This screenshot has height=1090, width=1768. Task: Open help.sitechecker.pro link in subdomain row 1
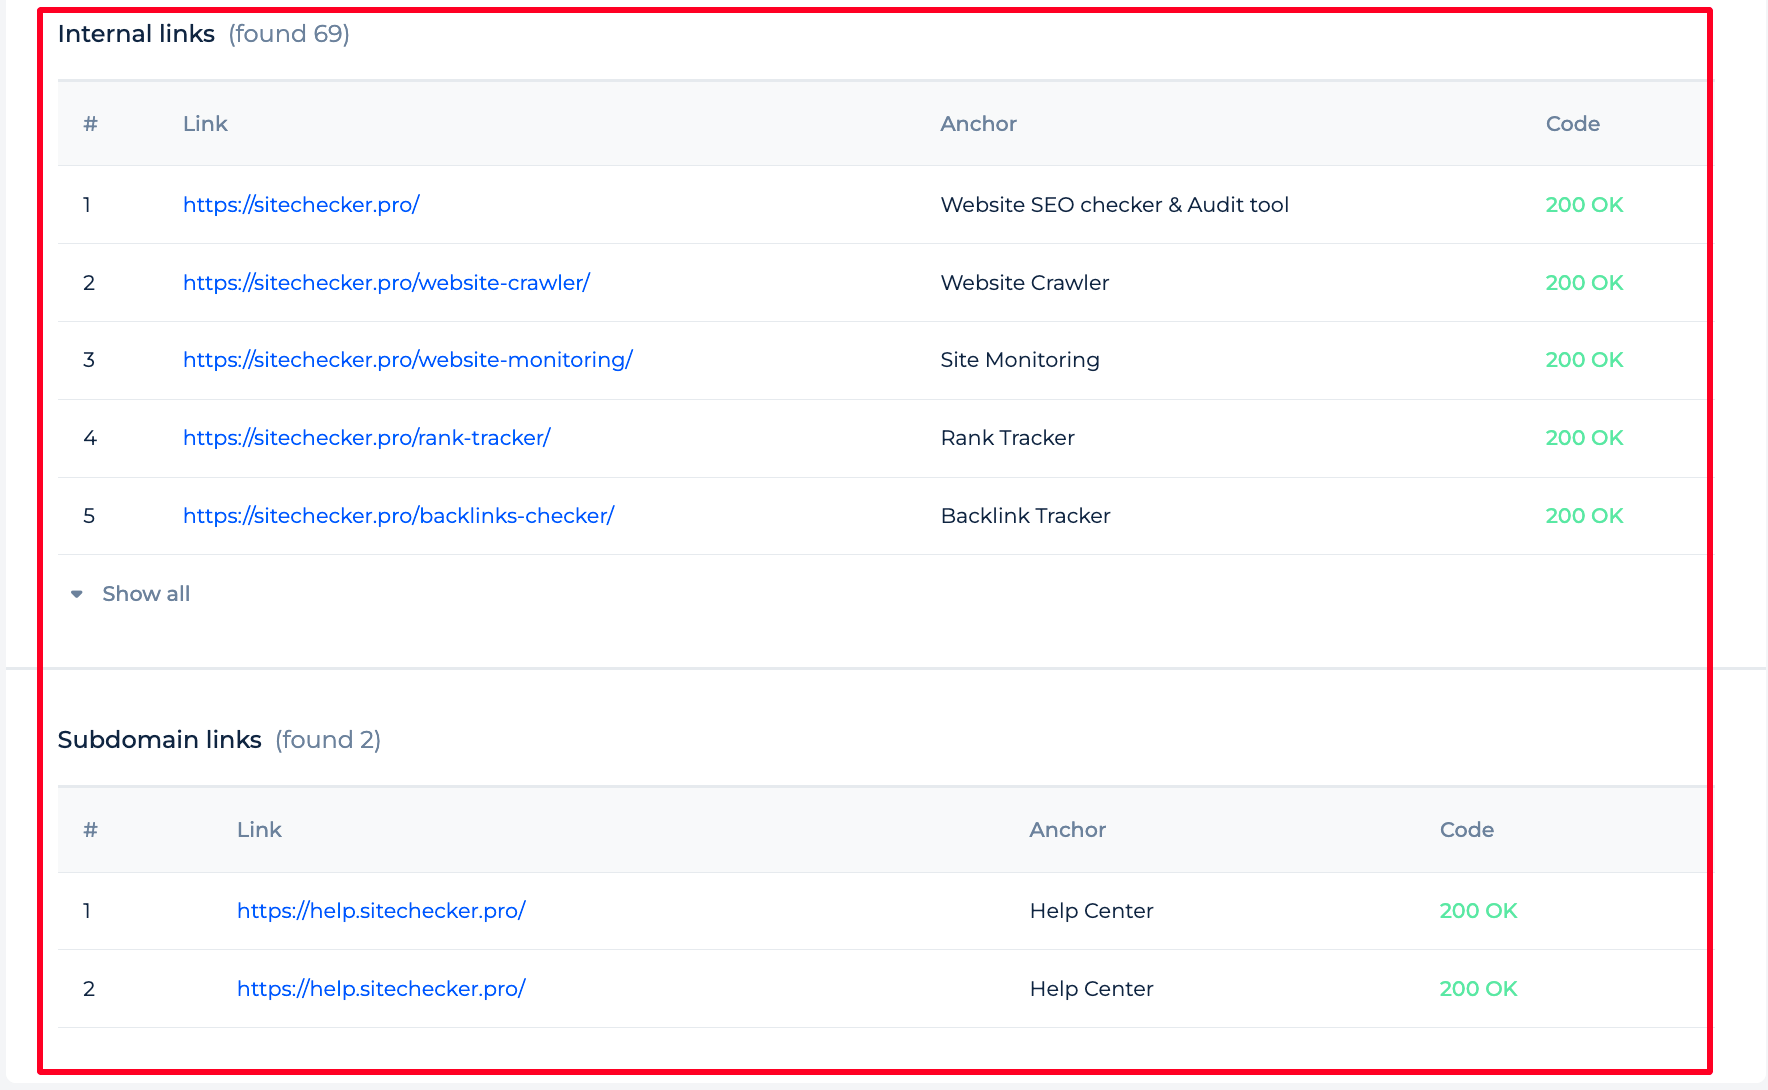[x=381, y=911]
